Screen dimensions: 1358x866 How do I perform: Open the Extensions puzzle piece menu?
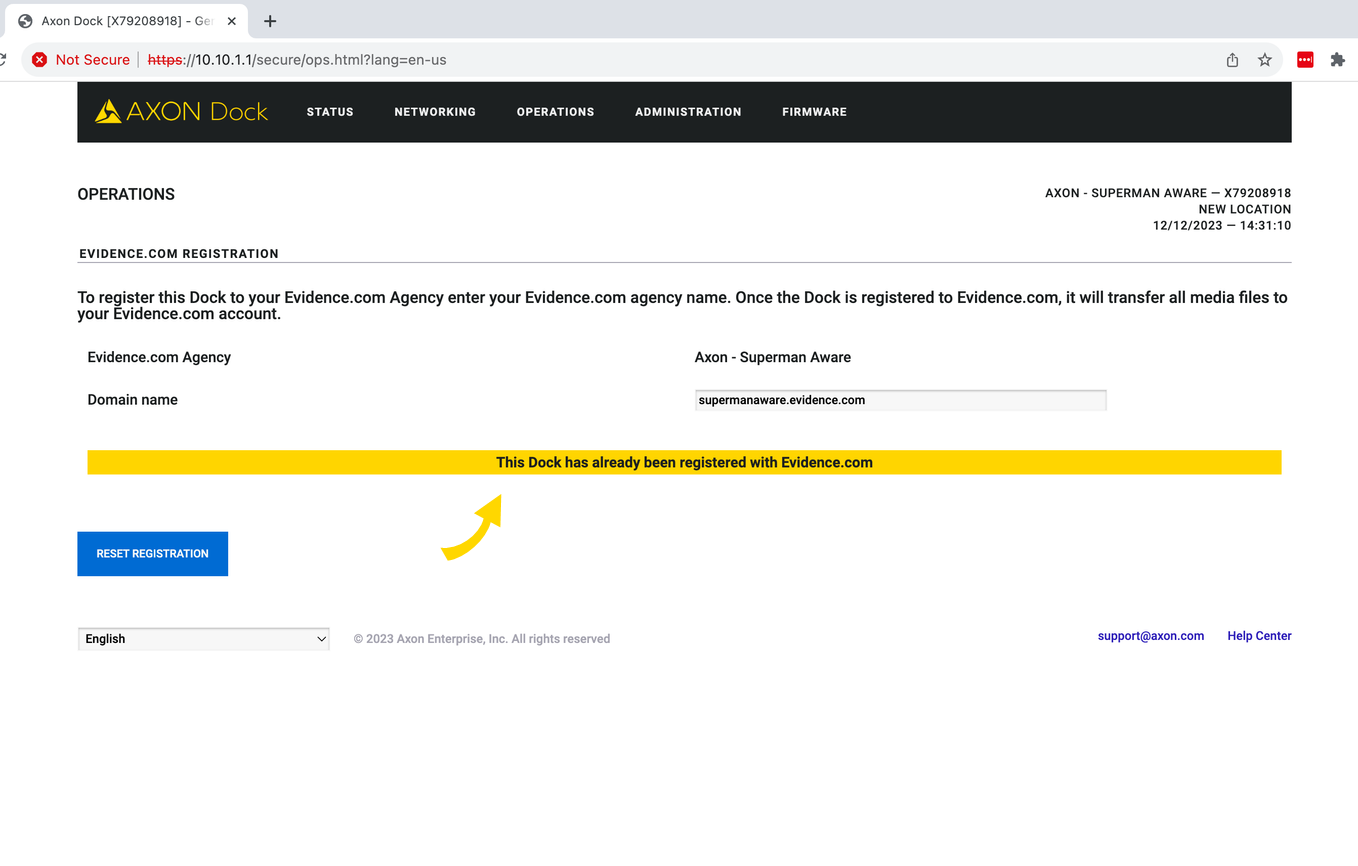pyautogui.click(x=1337, y=60)
